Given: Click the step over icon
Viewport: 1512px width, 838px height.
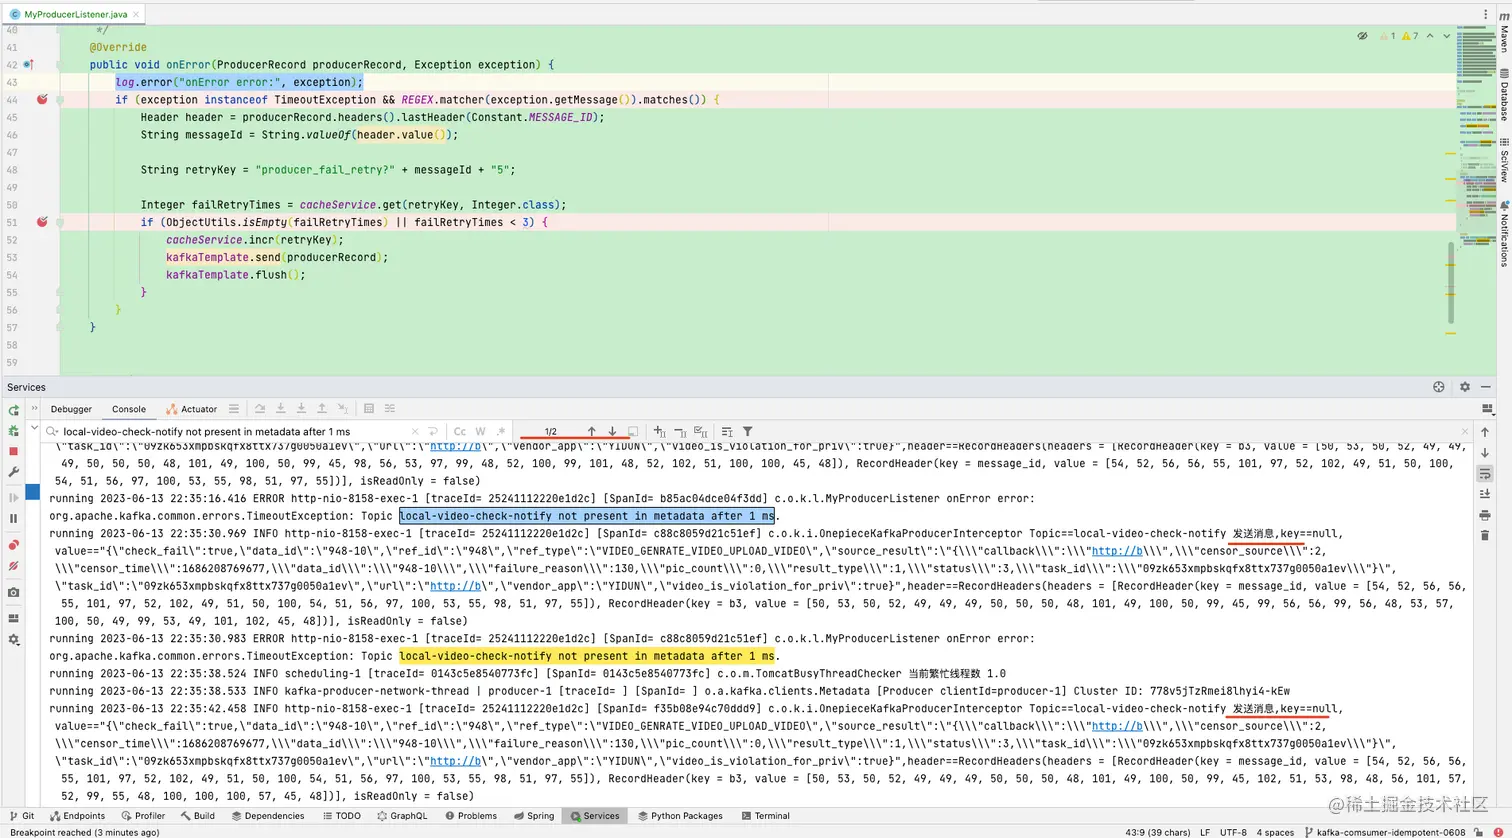Looking at the screenshot, I should 259,409.
